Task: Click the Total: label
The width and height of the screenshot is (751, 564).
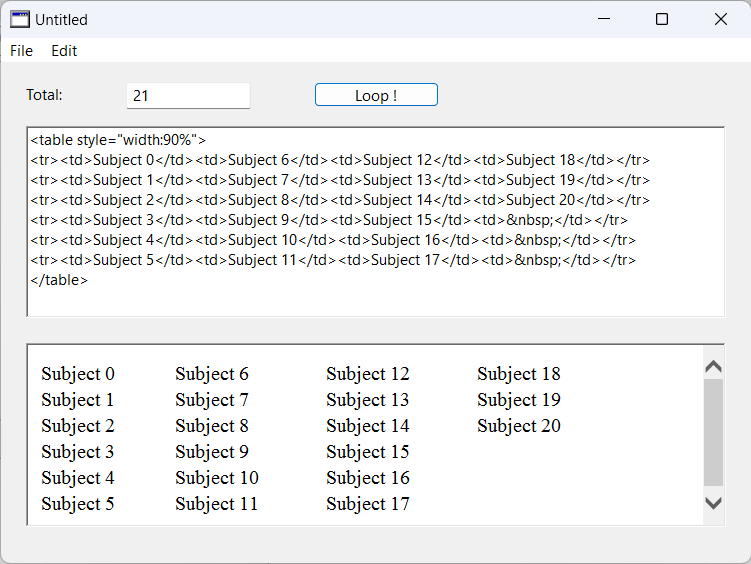Action: pos(44,95)
